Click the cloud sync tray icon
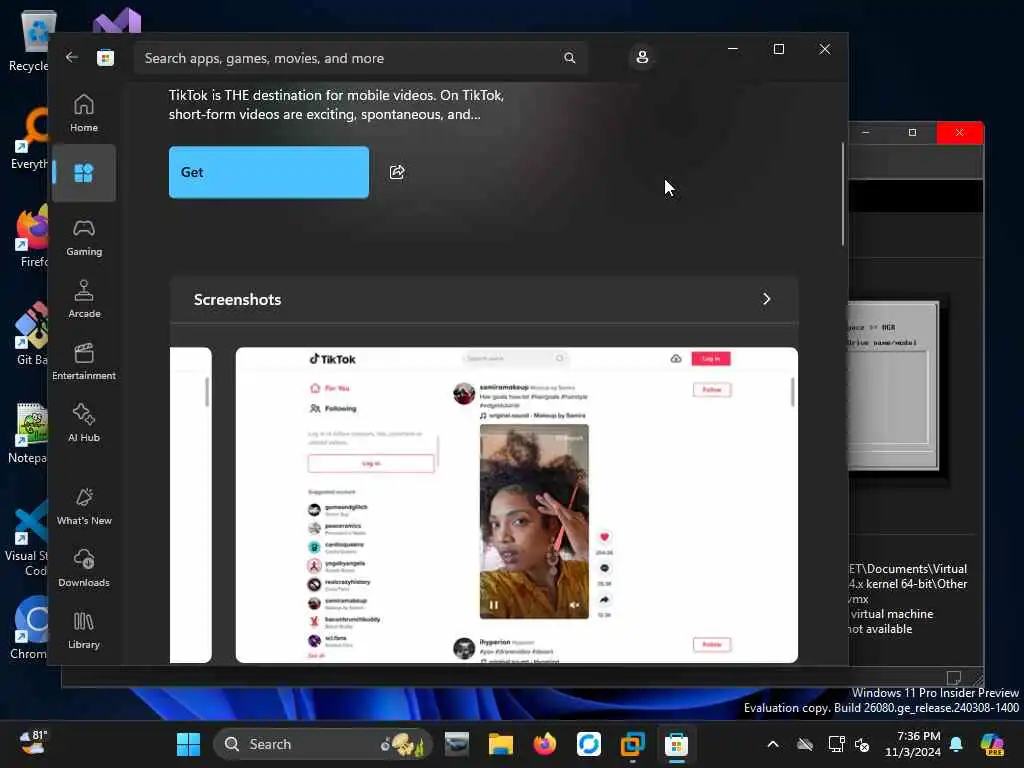This screenshot has height=768, width=1024. tap(805, 744)
